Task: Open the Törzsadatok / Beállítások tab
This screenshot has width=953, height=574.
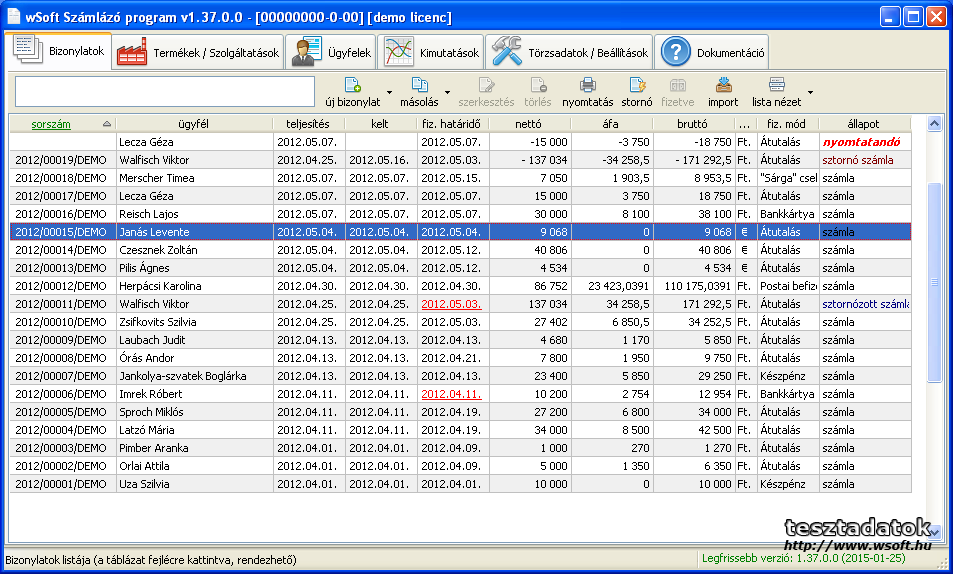Action: coord(570,52)
